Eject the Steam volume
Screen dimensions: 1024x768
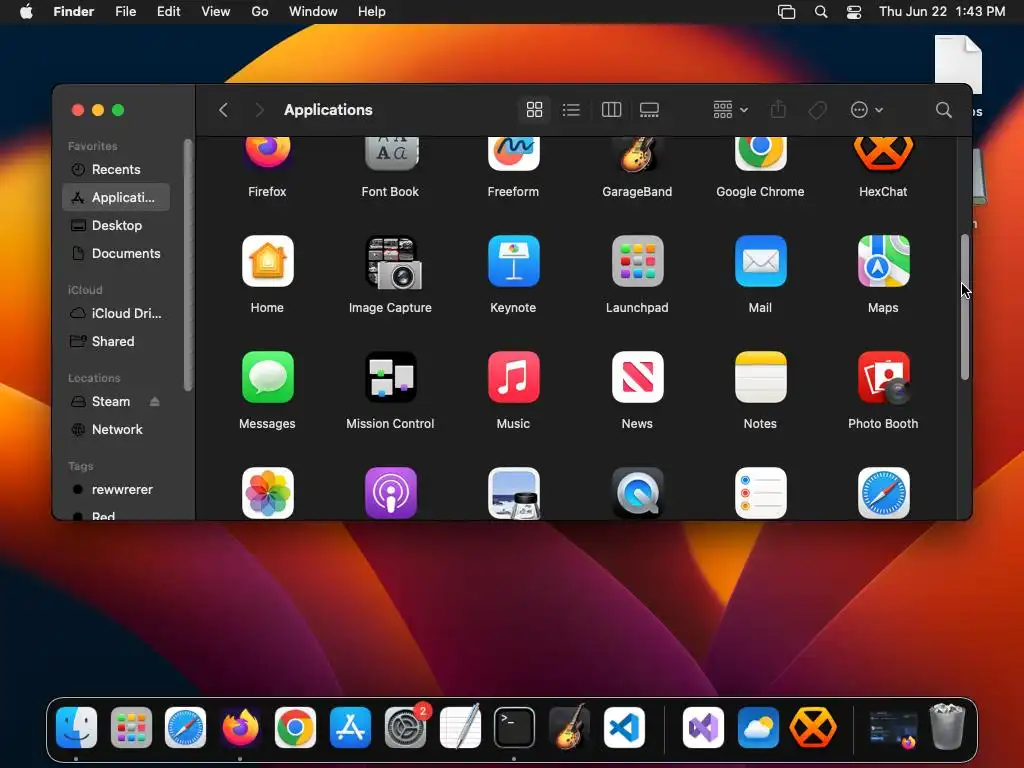pyautogui.click(x=155, y=402)
